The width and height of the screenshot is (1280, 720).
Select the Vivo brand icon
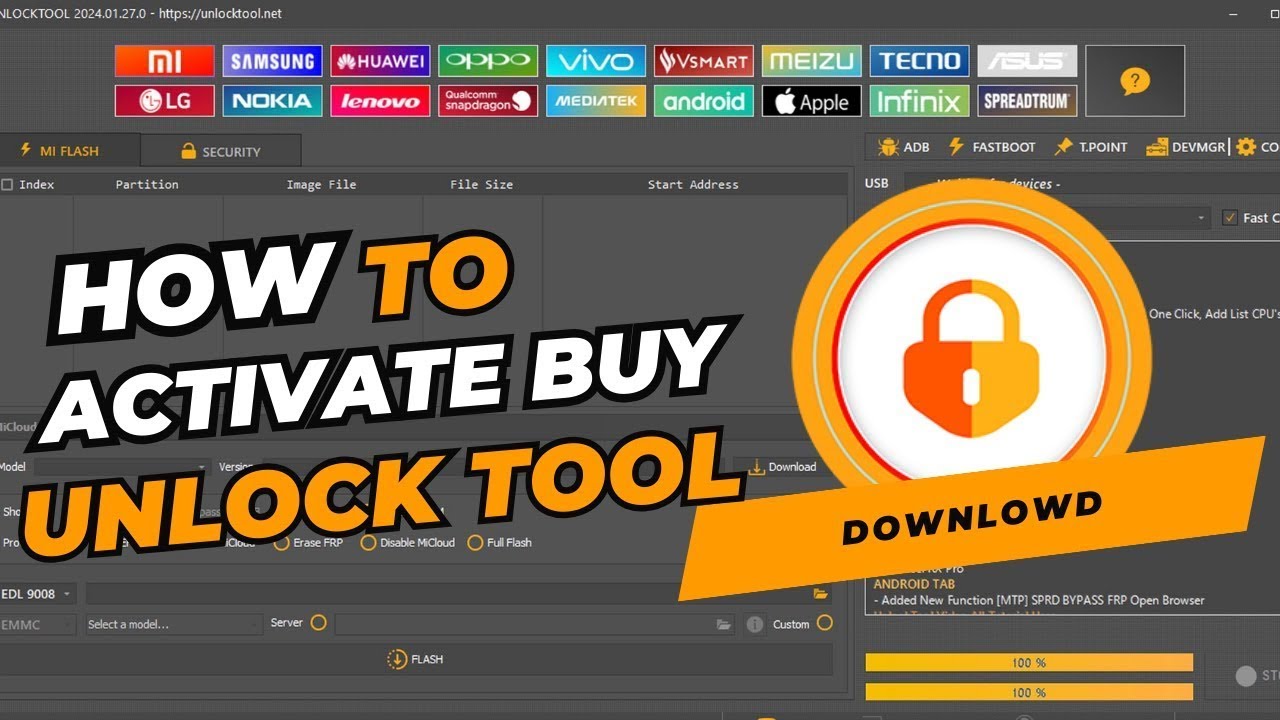(x=596, y=61)
